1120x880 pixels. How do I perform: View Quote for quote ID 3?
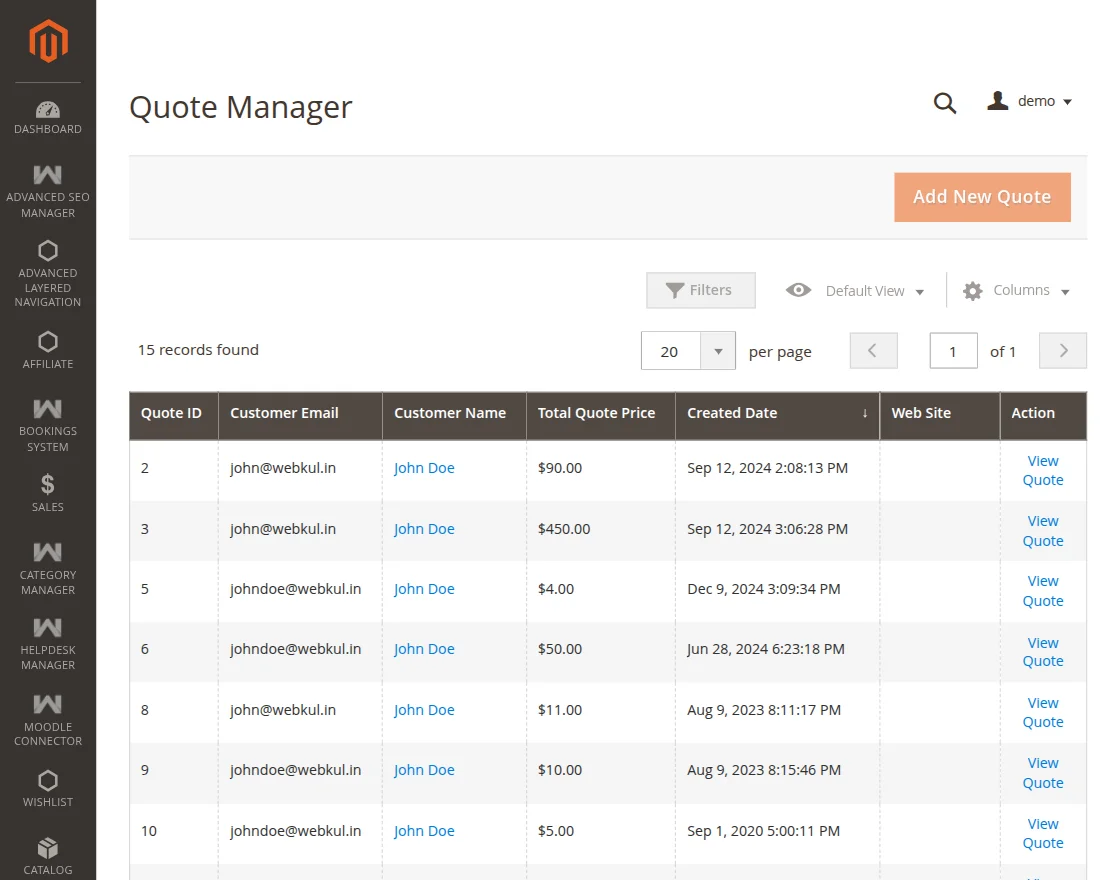(1042, 531)
